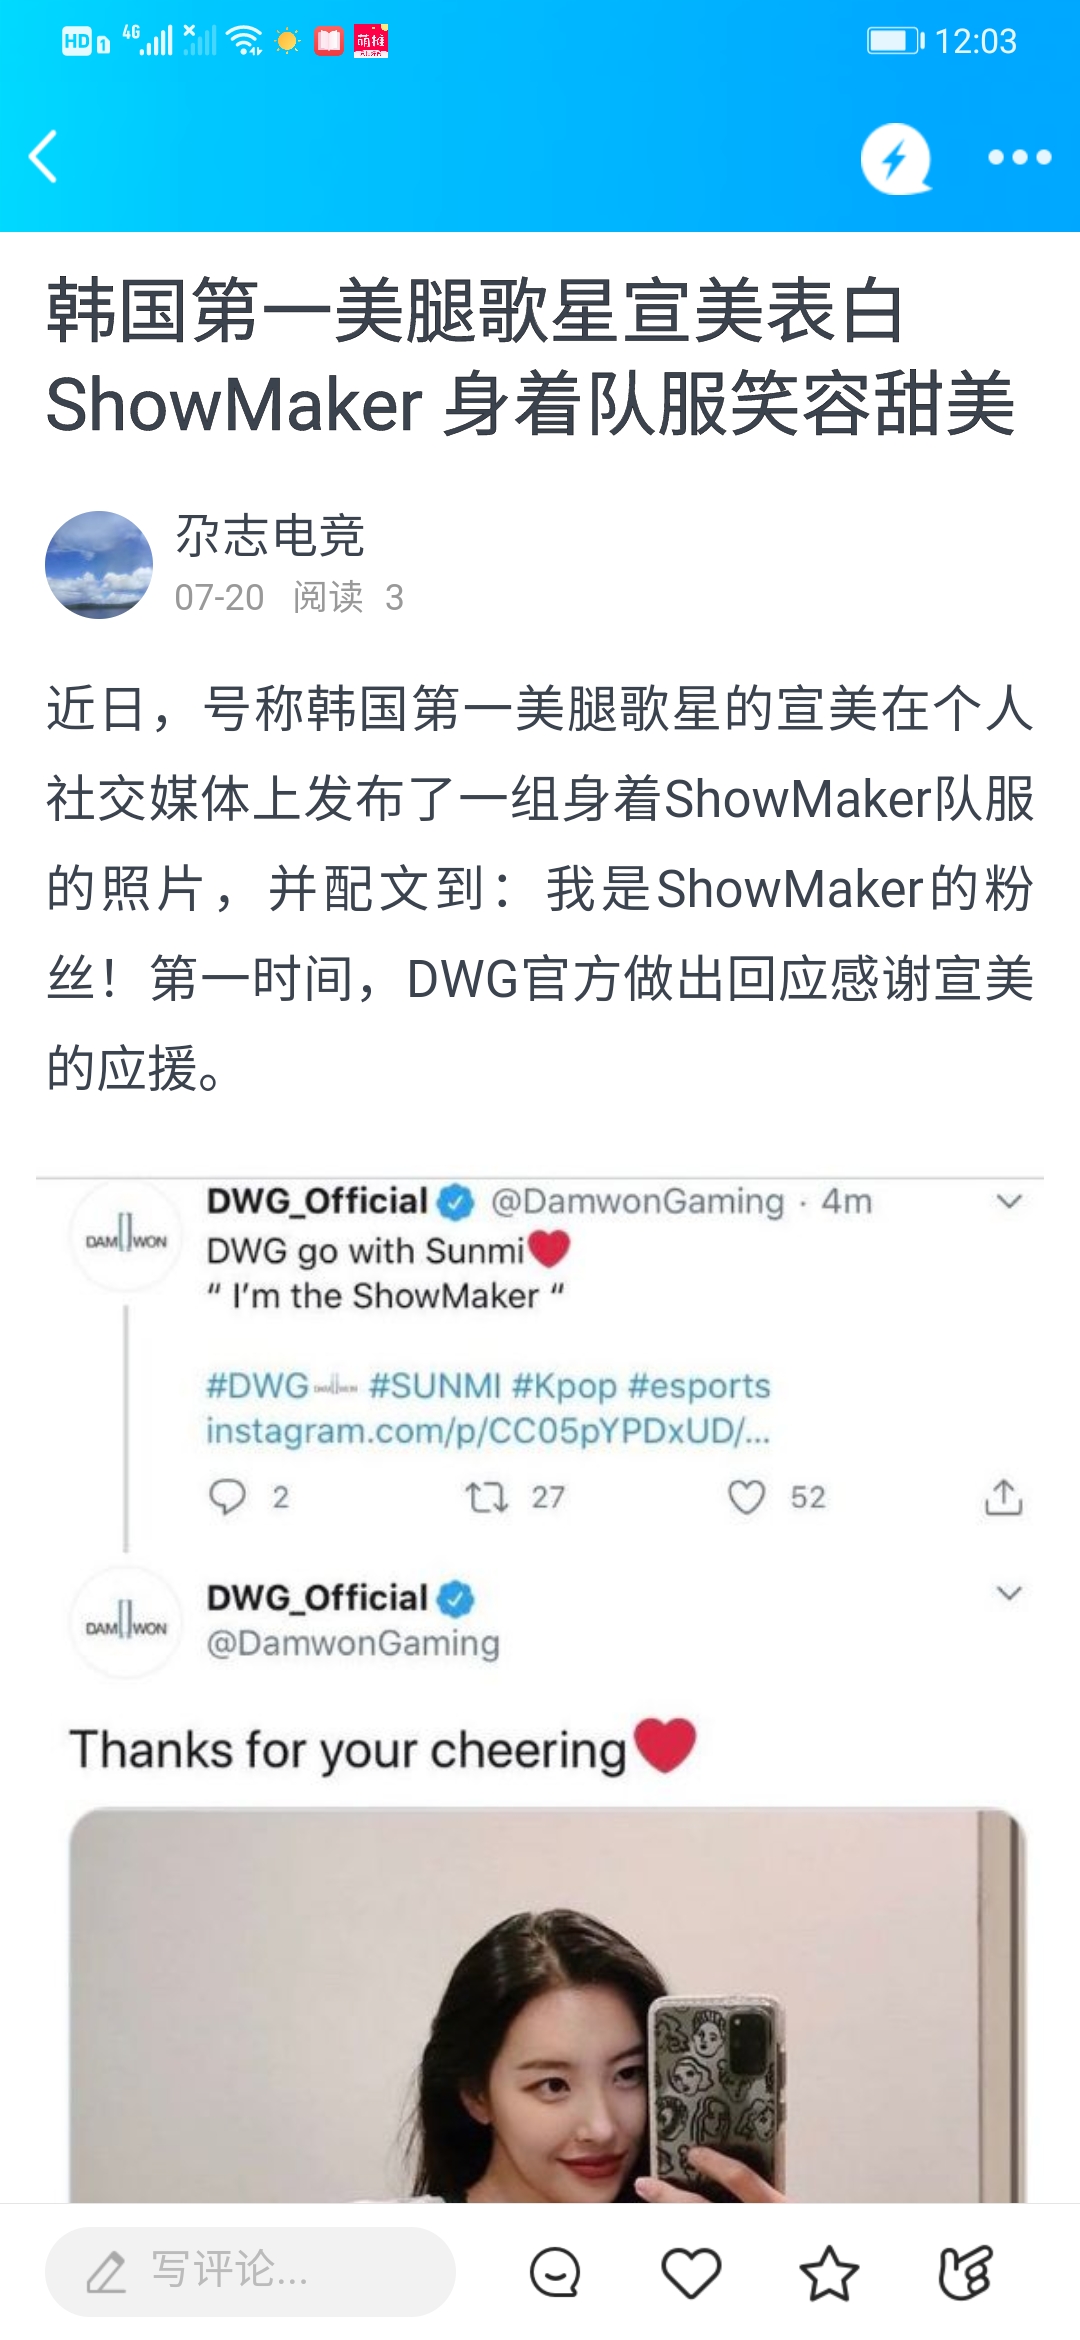Tap the tweet reply bubble icon

227,1497
